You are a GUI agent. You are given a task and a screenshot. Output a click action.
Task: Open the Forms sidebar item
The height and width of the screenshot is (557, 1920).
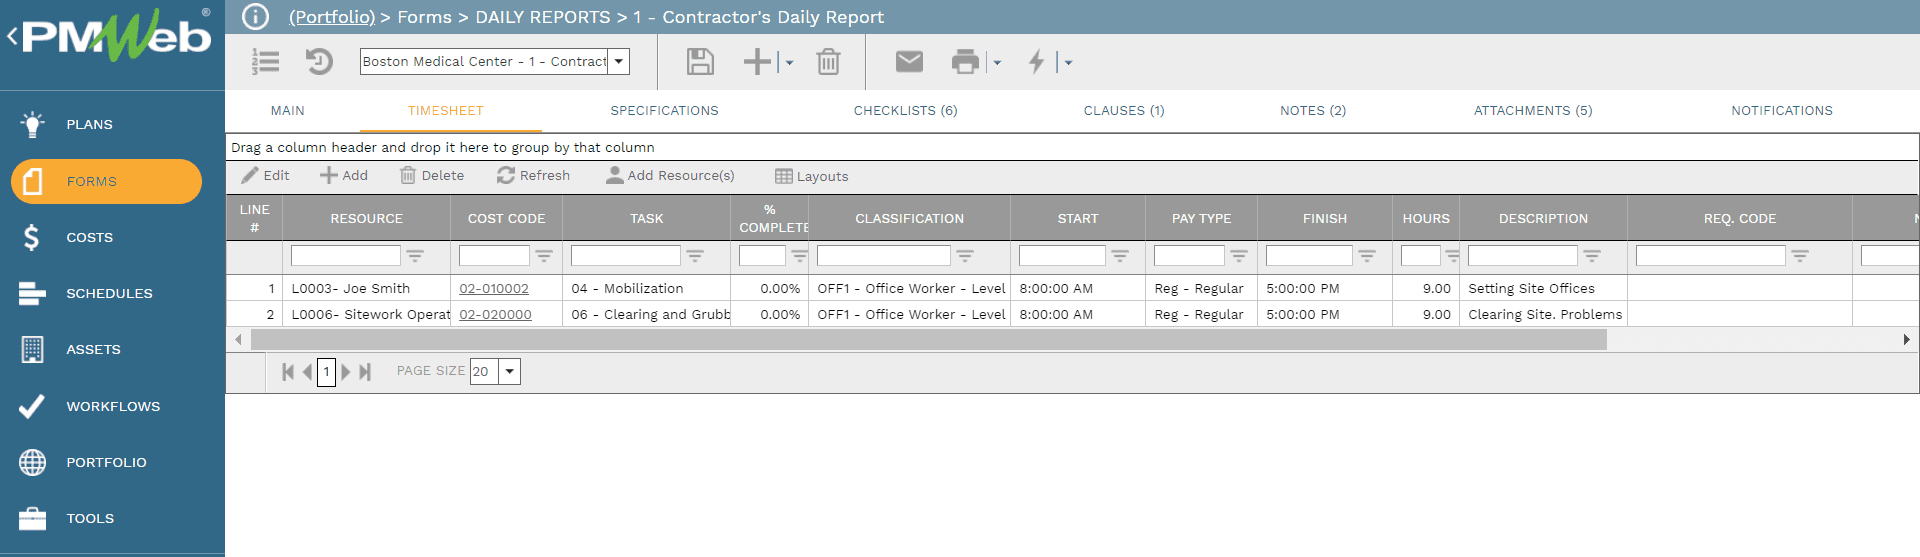tap(106, 181)
